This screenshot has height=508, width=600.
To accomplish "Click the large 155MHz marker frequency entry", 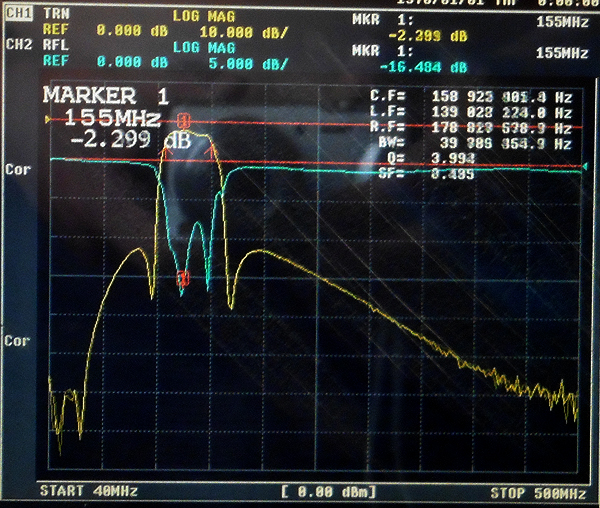I will tap(112, 117).
